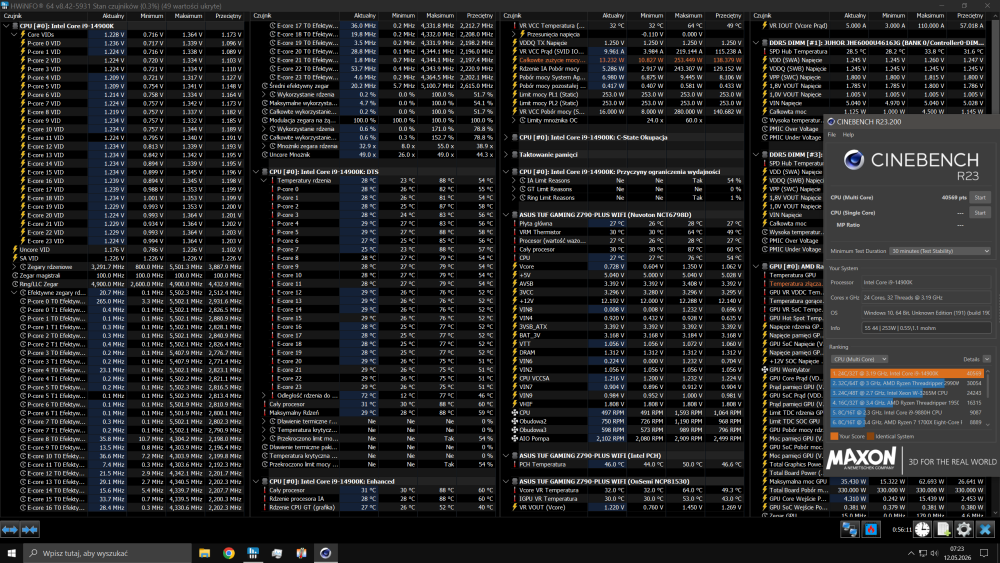Open the Cinebench Help menu
This screenshot has width=1000, height=563.
(x=848, y=135)
